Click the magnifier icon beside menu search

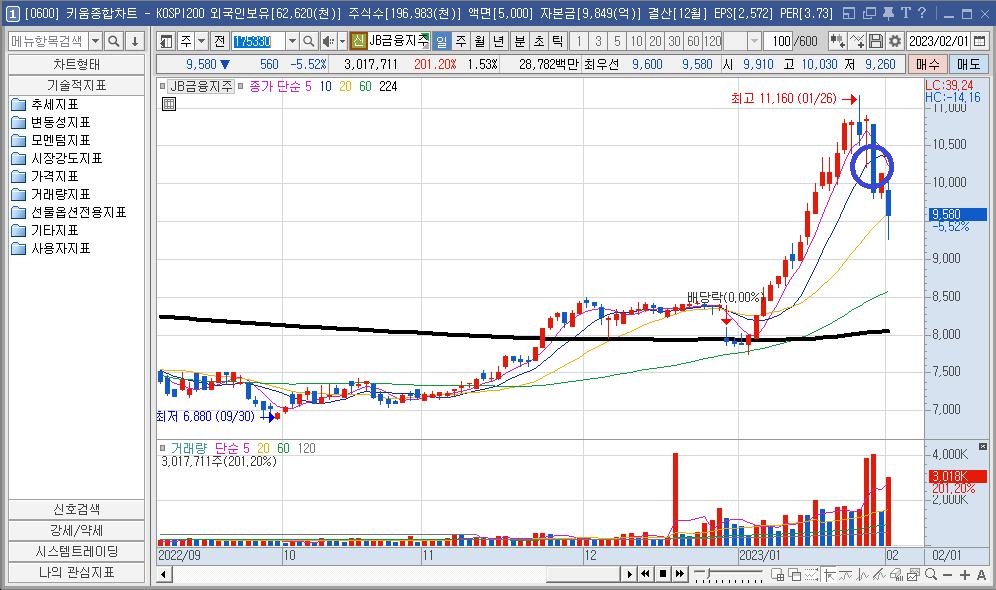pyautogui.click(x=114, y=41)
